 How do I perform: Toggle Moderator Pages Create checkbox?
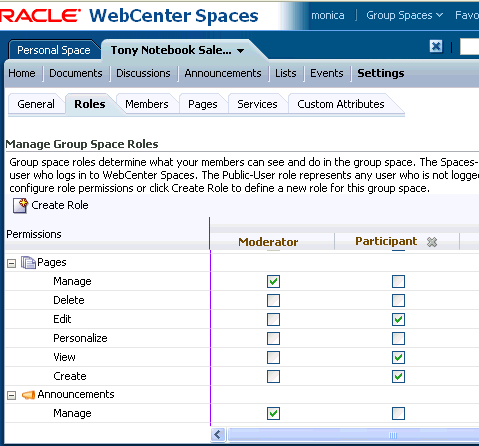273,376
